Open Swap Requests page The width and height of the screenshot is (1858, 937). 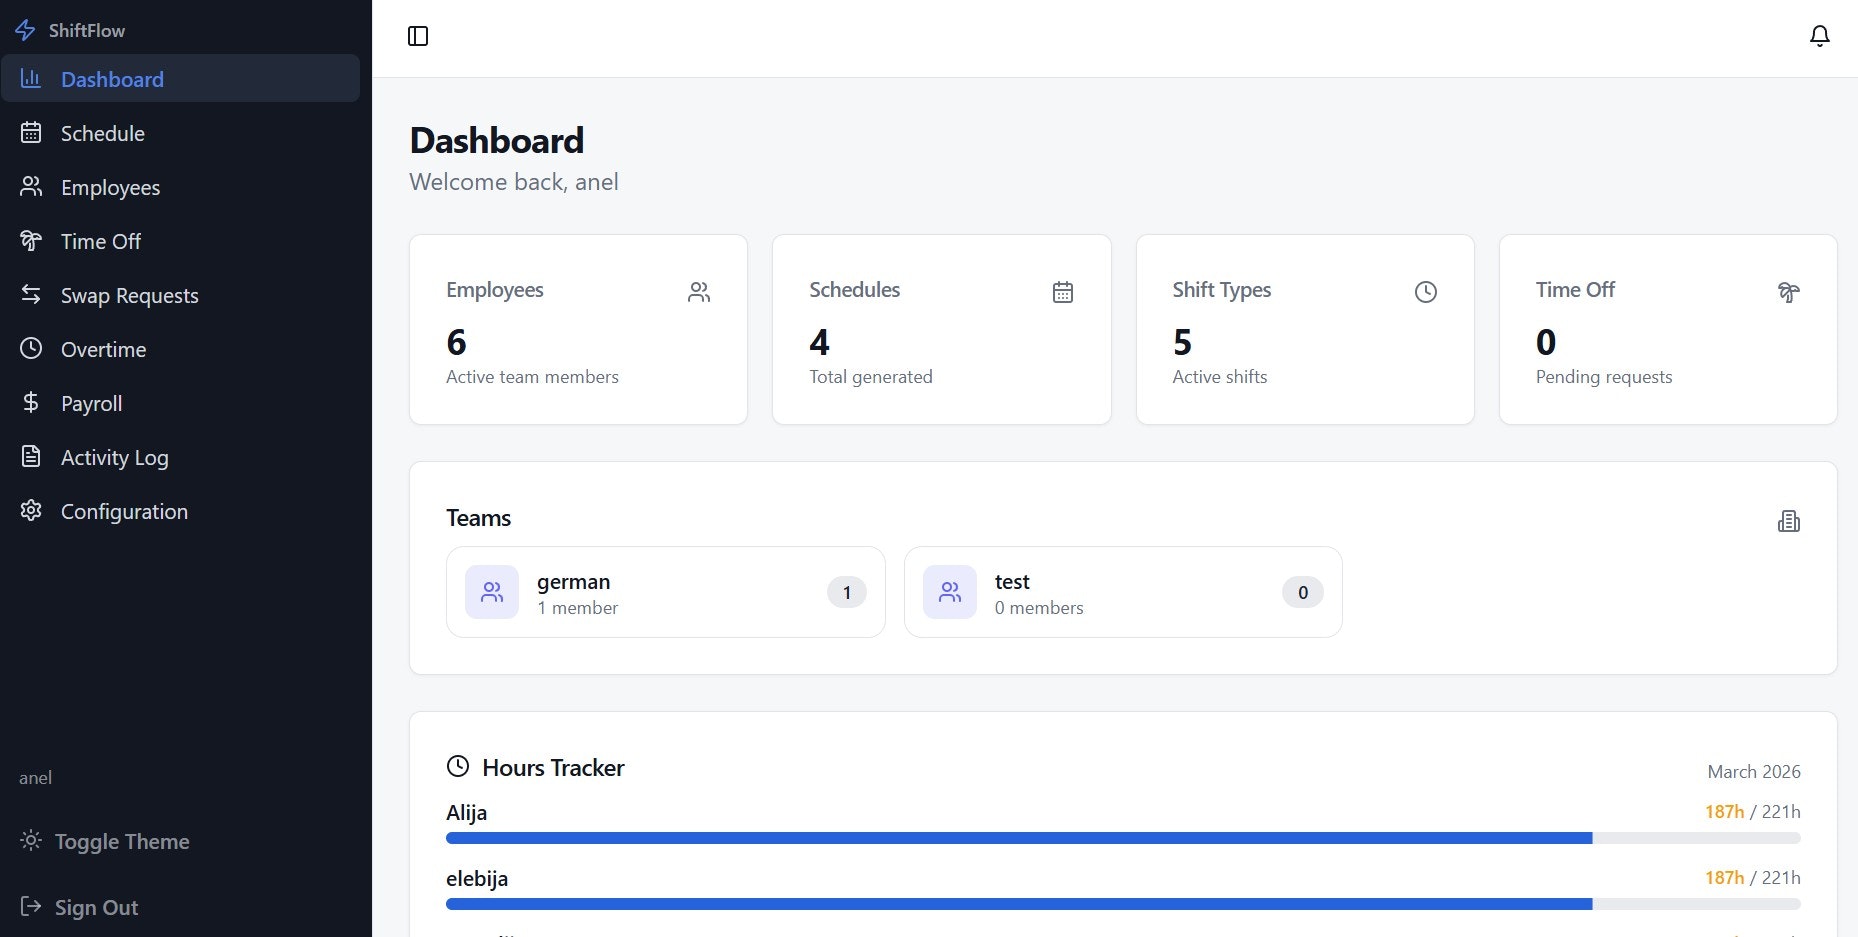point(180,295)
